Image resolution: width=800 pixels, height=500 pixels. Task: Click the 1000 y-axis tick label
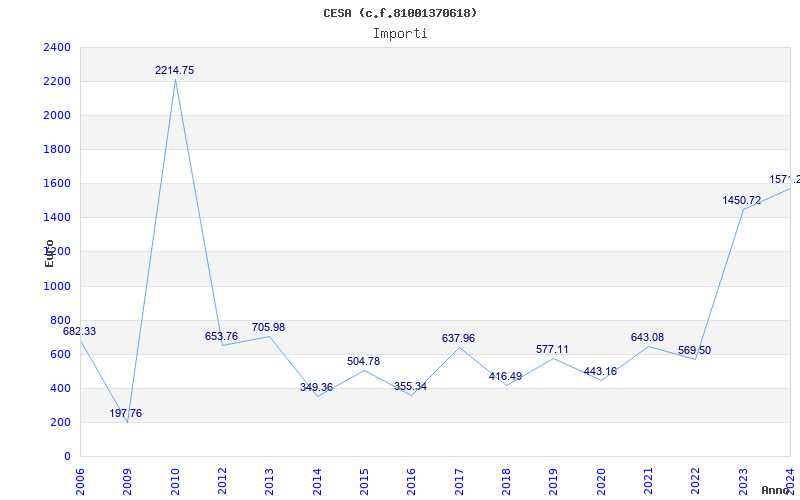(x=57, y=286)
